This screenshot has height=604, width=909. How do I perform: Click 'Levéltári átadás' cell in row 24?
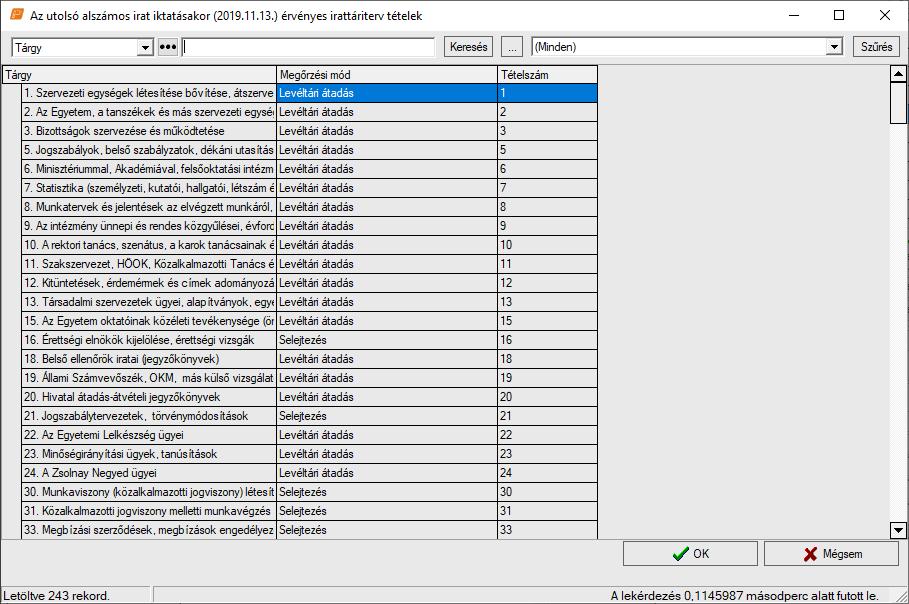pyautogui.click(x=387, y=473)
